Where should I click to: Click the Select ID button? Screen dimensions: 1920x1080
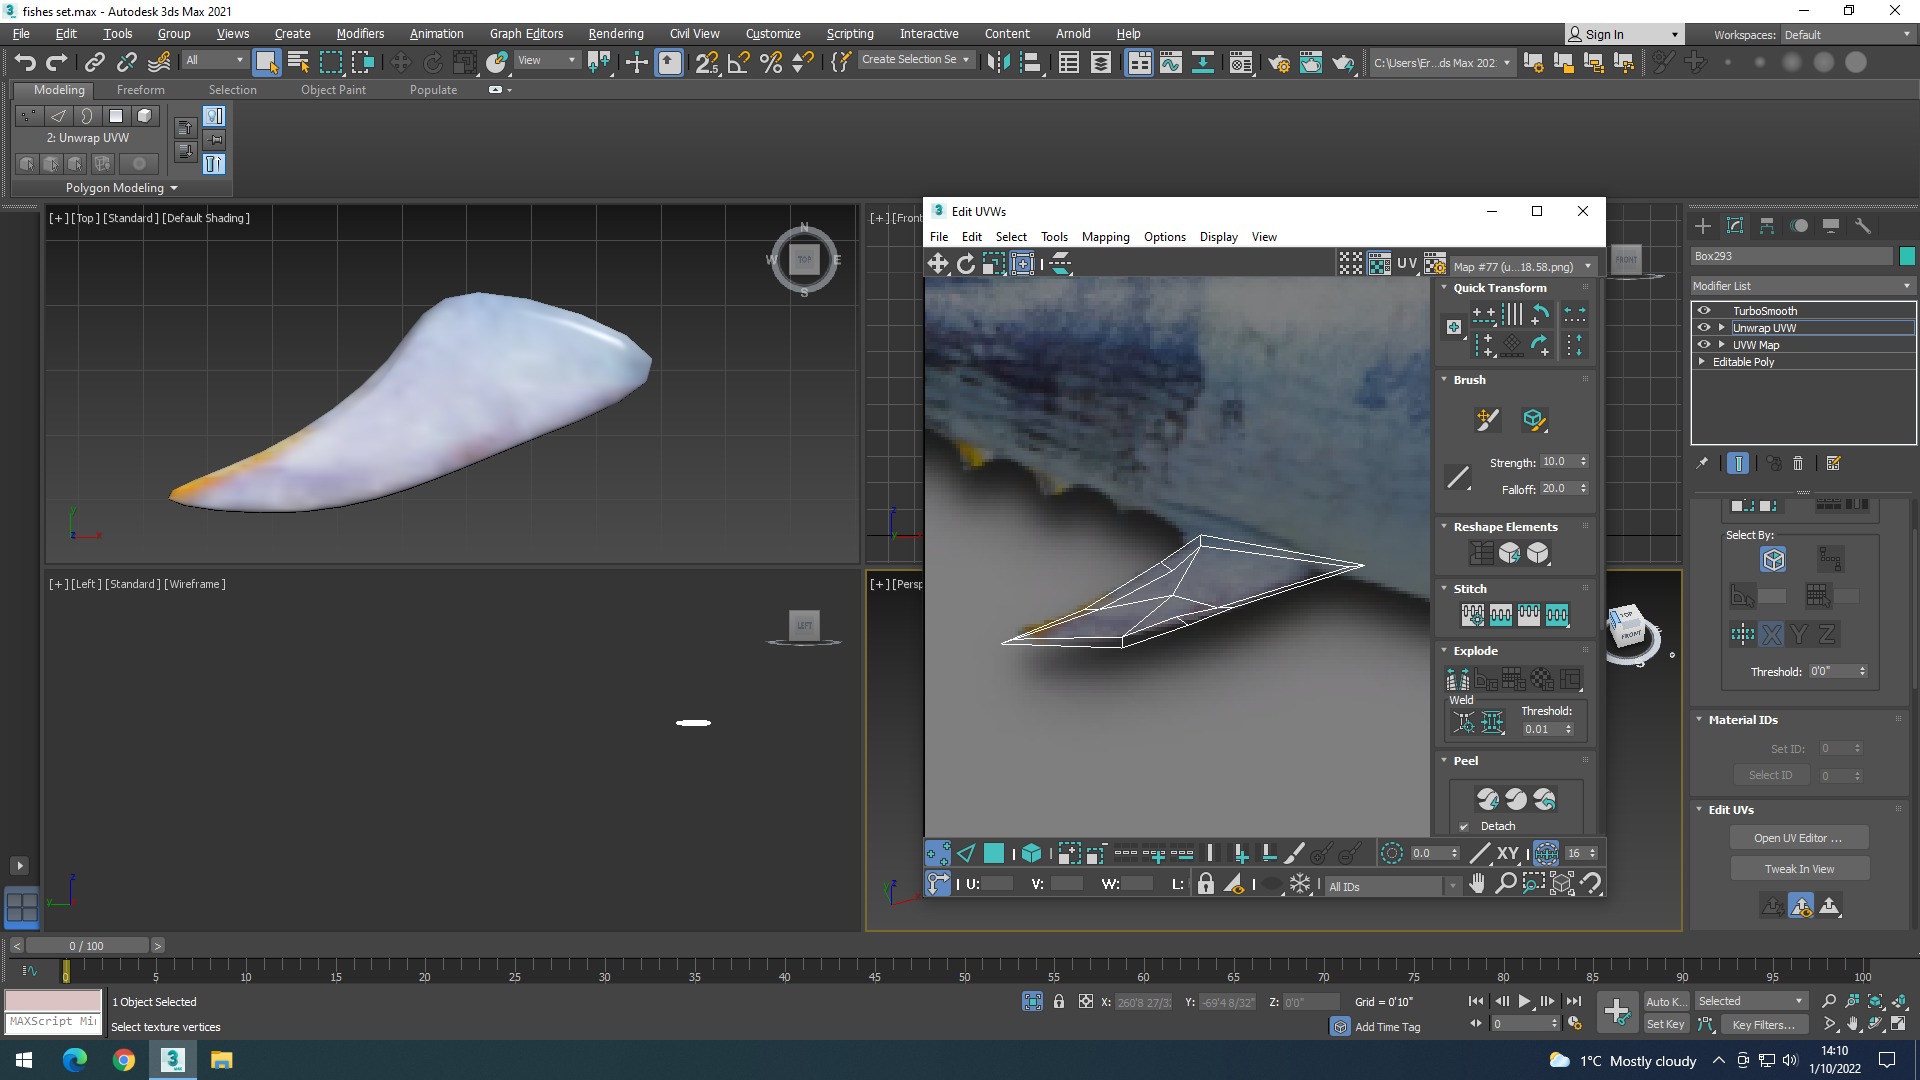[x=1770, y=775]
